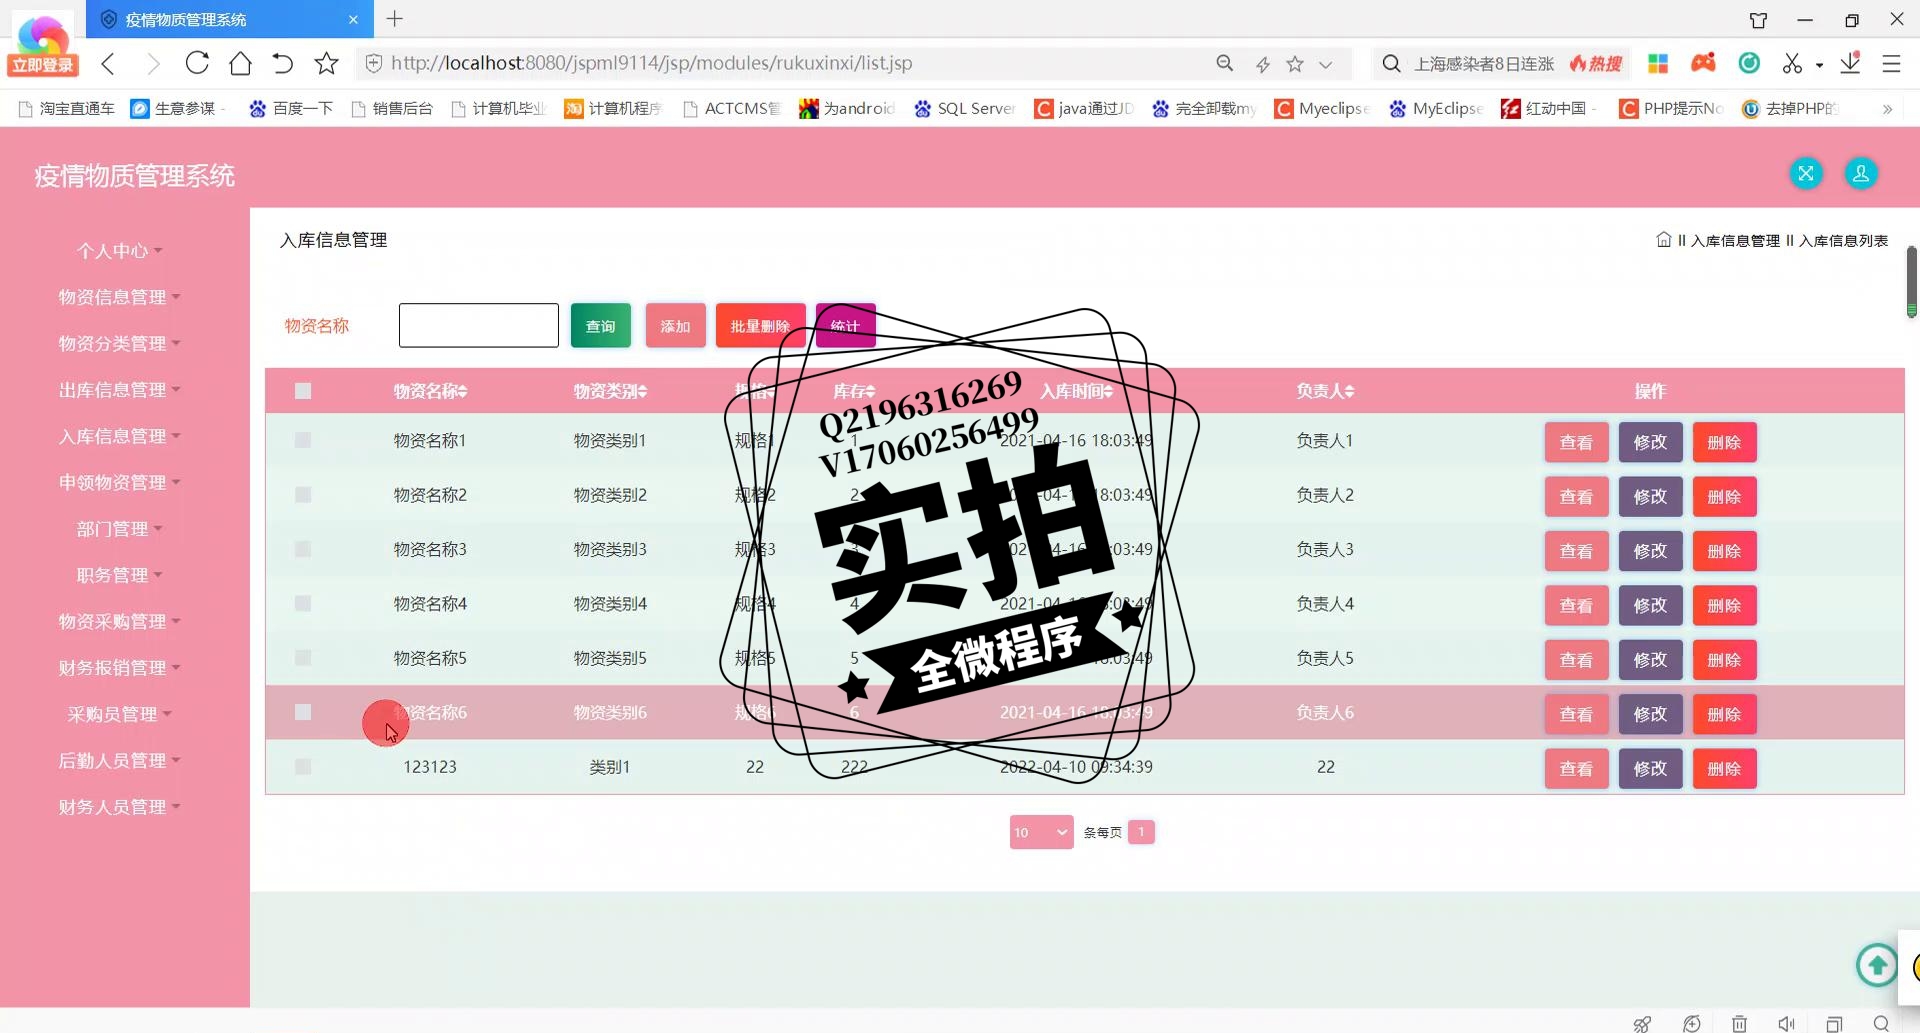Expand the 申领物资管理 sidebar menu
This screenshot has height=1033, width=1920.
[119, 482]
